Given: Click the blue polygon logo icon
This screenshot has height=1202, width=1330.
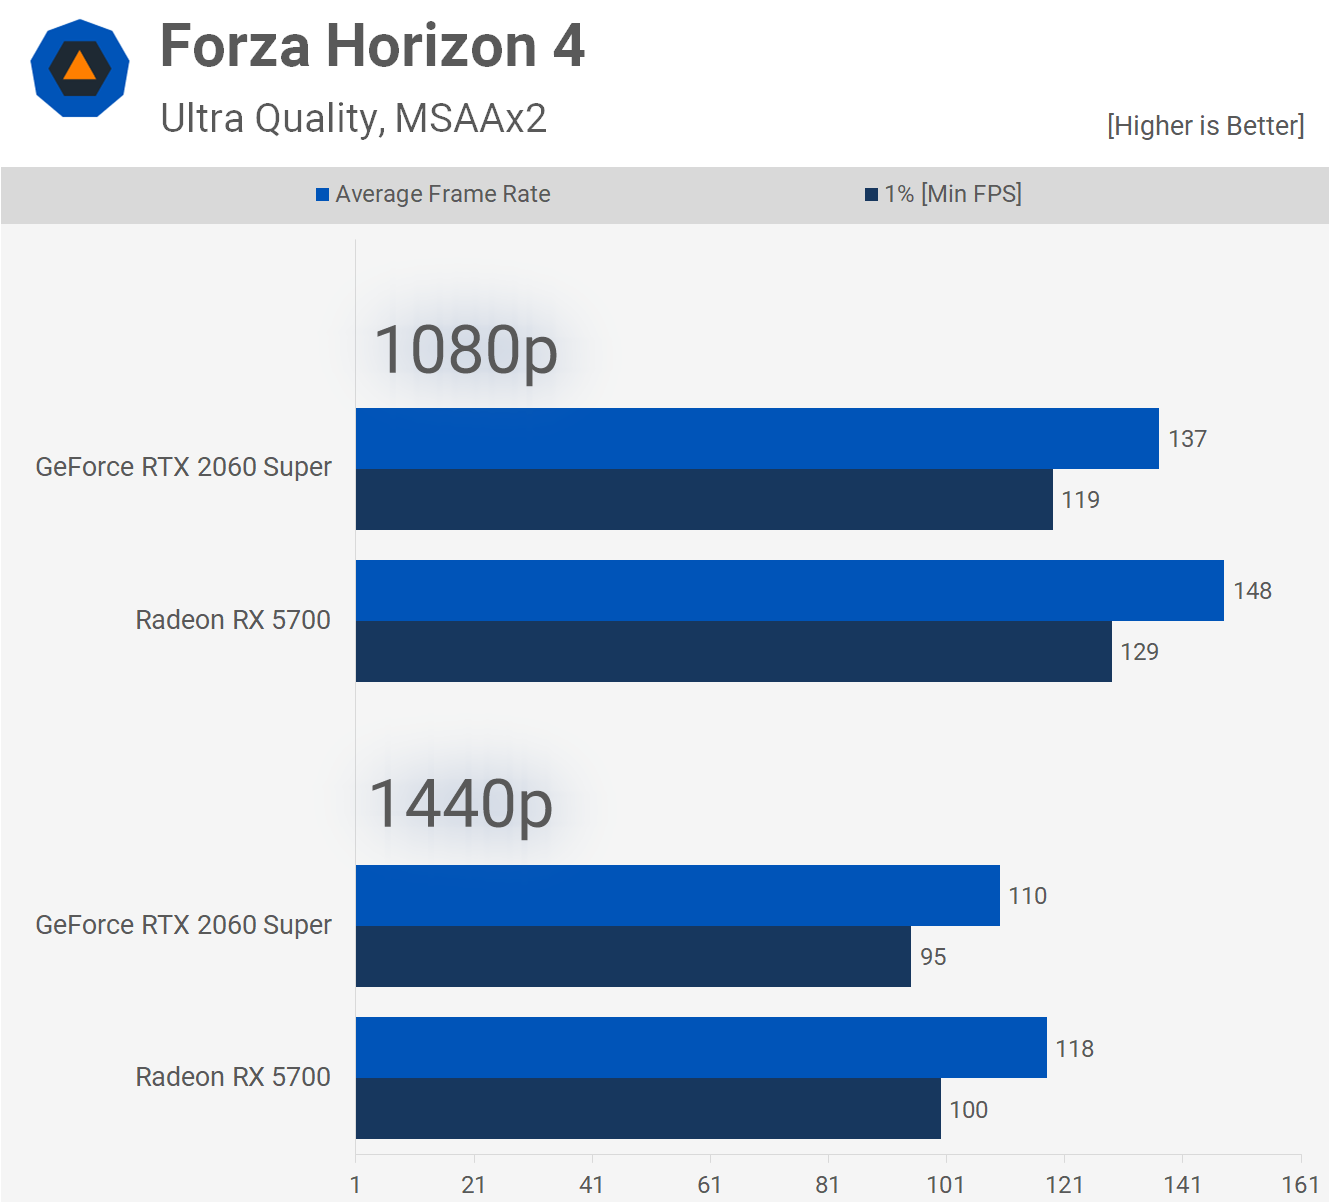Looking at the screenshot, I should point(80,68).
